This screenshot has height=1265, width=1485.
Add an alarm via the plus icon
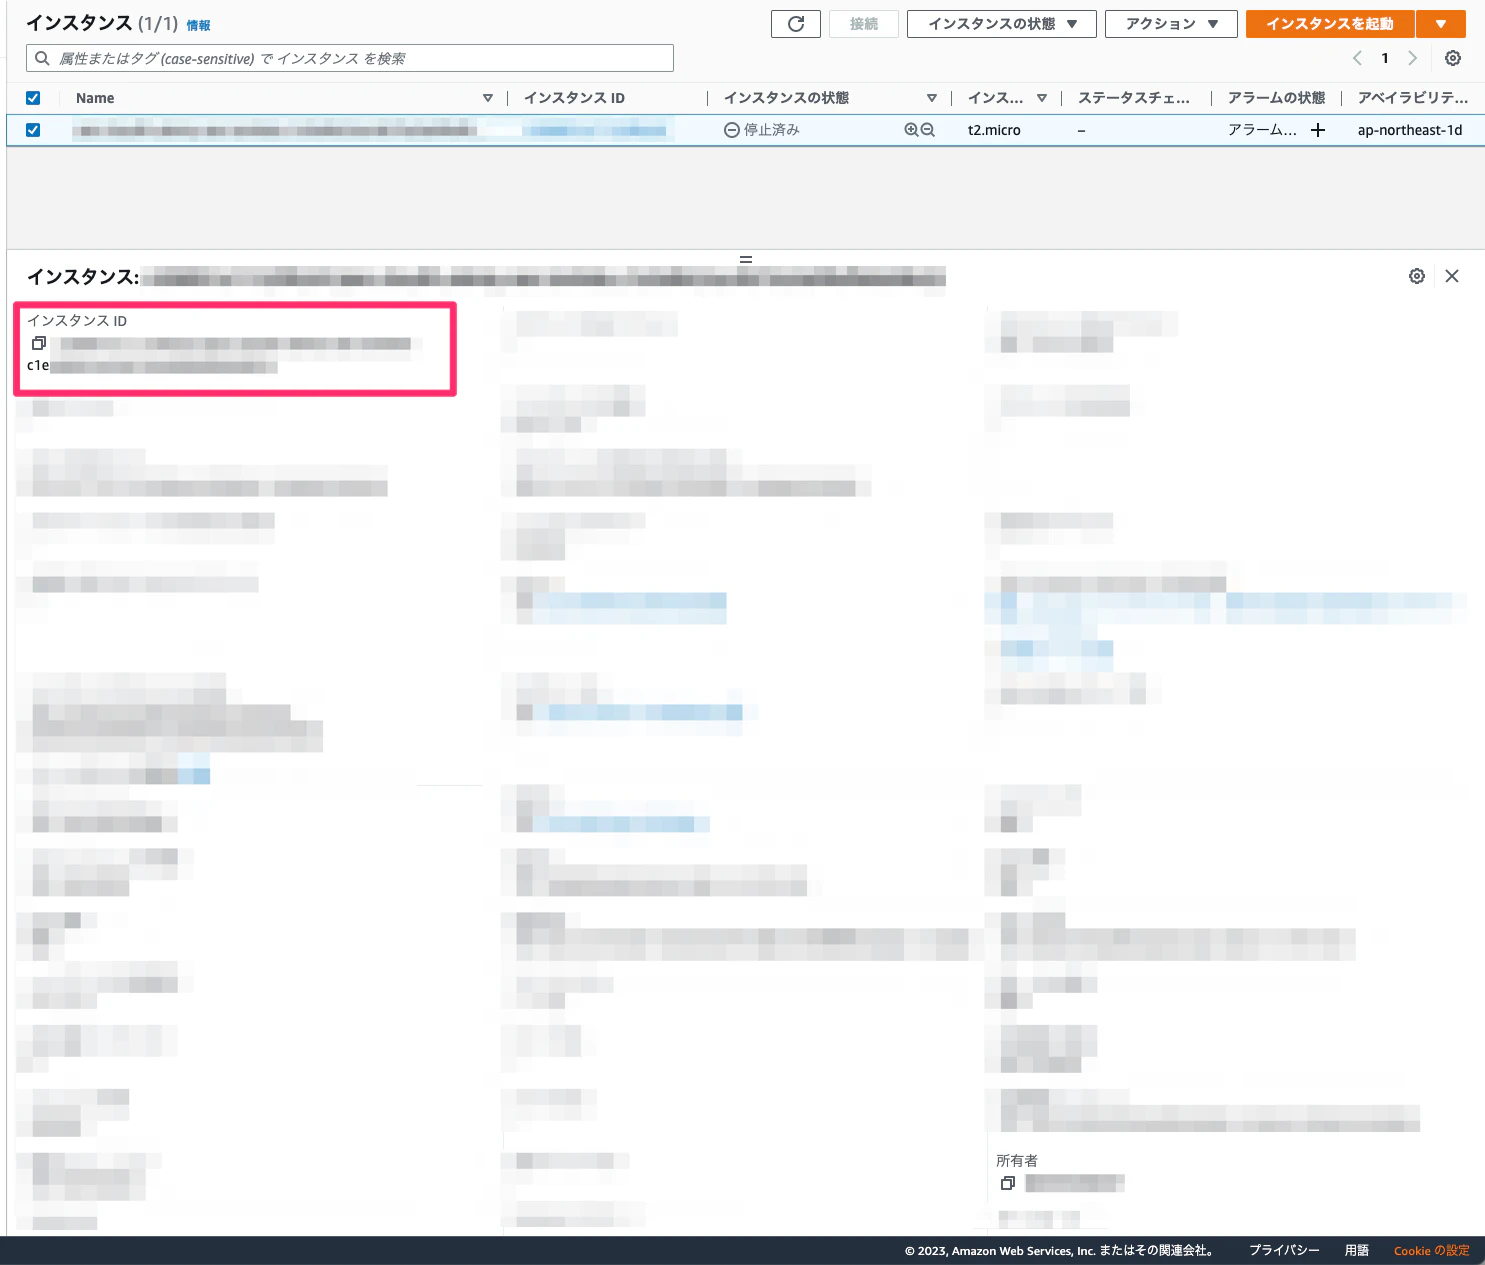click(1318, 129)
